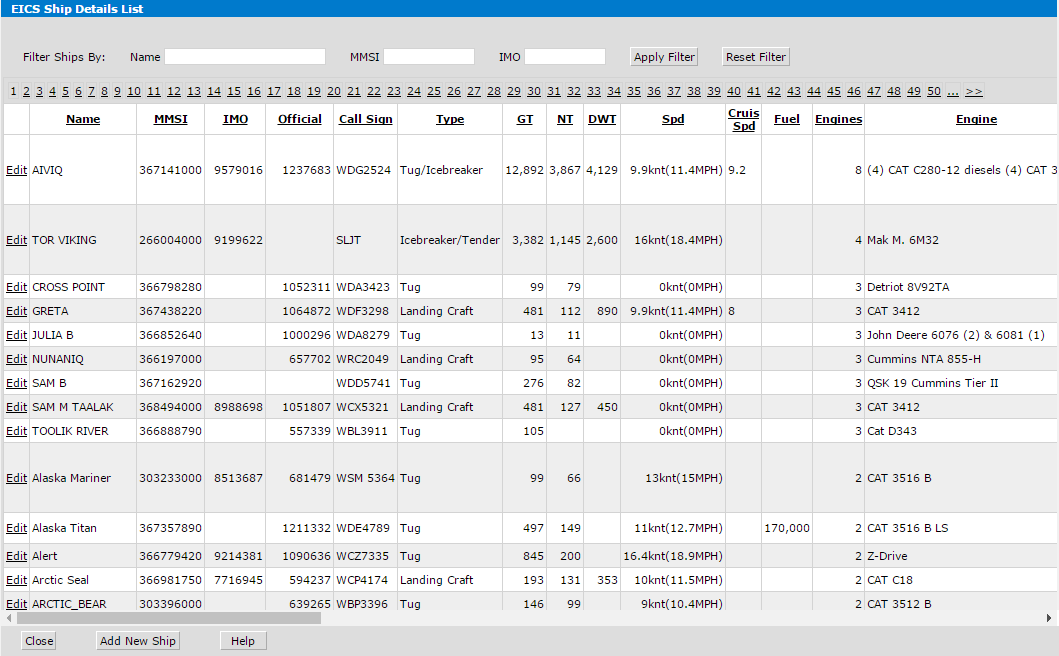Sort ships by Call Sign header

click(366, 119)
